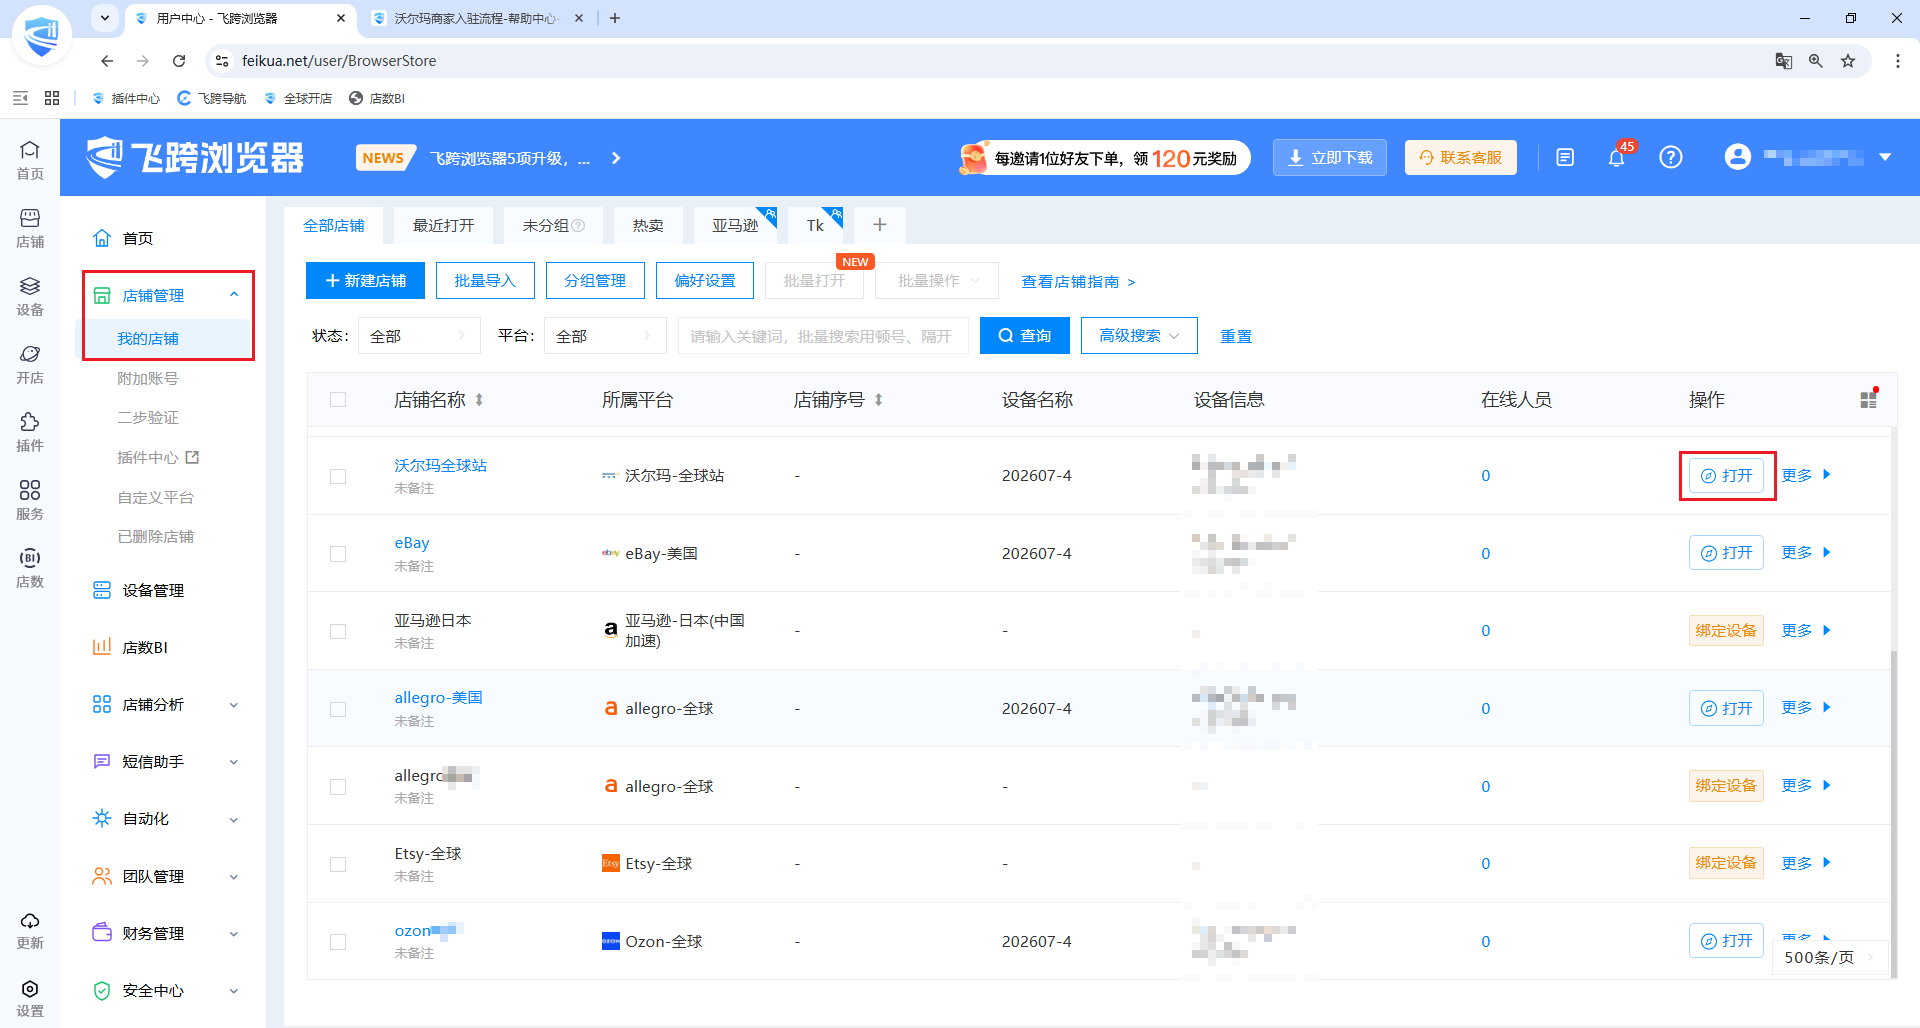Open the 平台 dropdown

605,336
